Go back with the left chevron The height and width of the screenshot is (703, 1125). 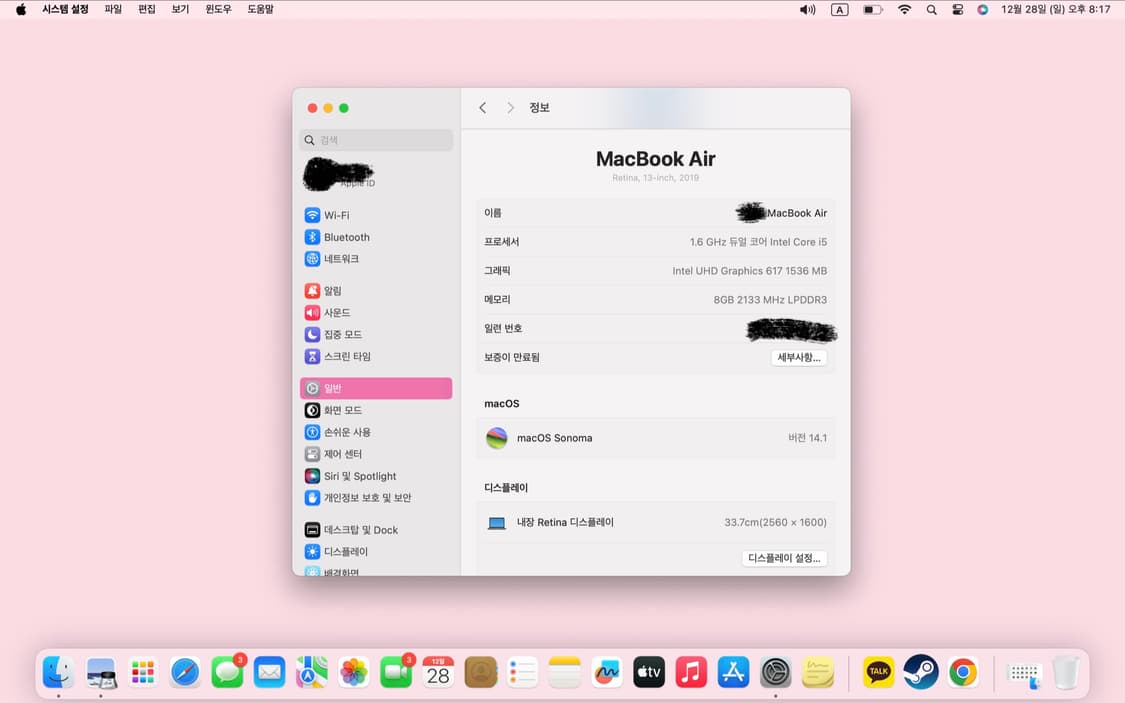coord(482,108)
